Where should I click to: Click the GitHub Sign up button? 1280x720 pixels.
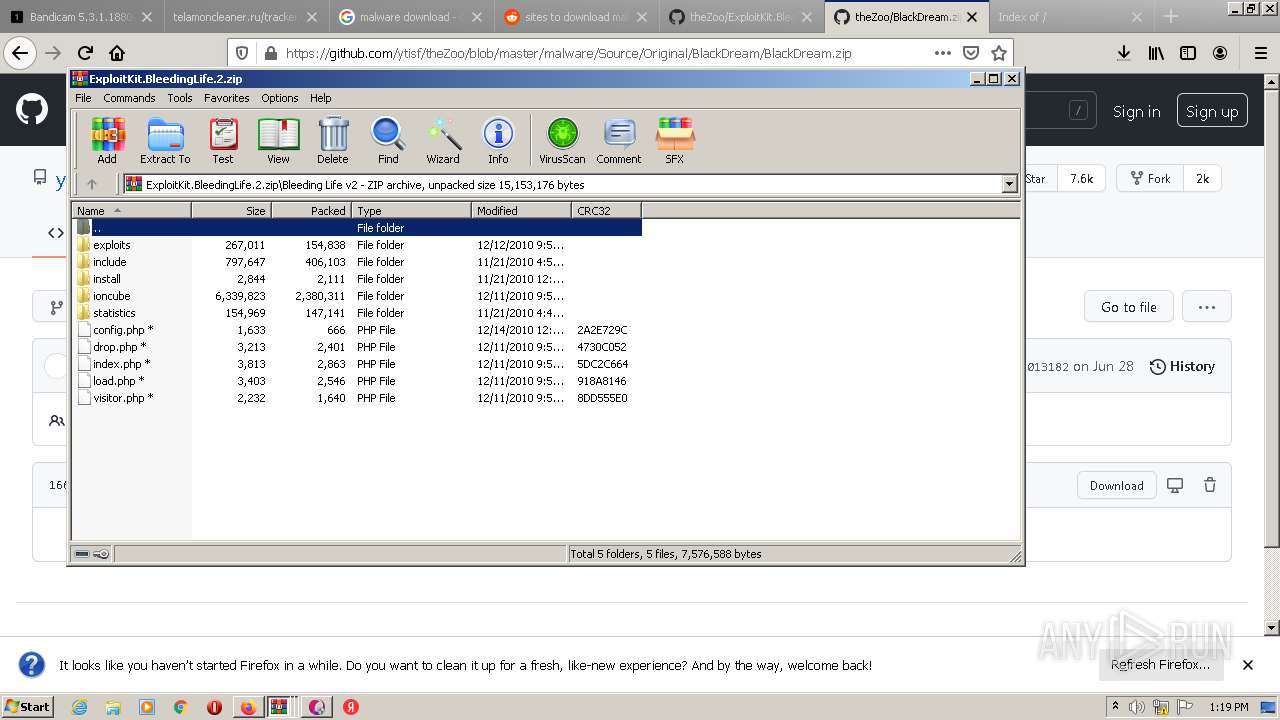[1212, 112]
